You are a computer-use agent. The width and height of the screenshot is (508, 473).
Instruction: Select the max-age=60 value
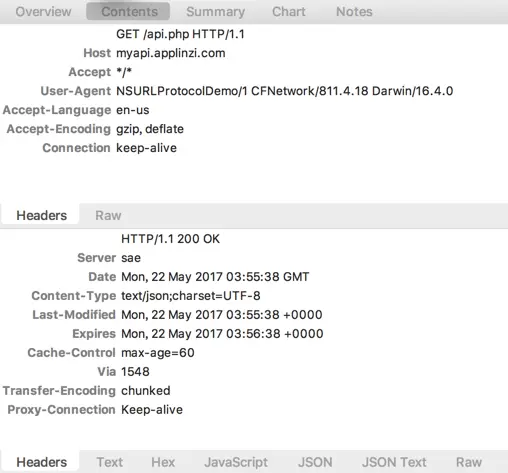158,353
